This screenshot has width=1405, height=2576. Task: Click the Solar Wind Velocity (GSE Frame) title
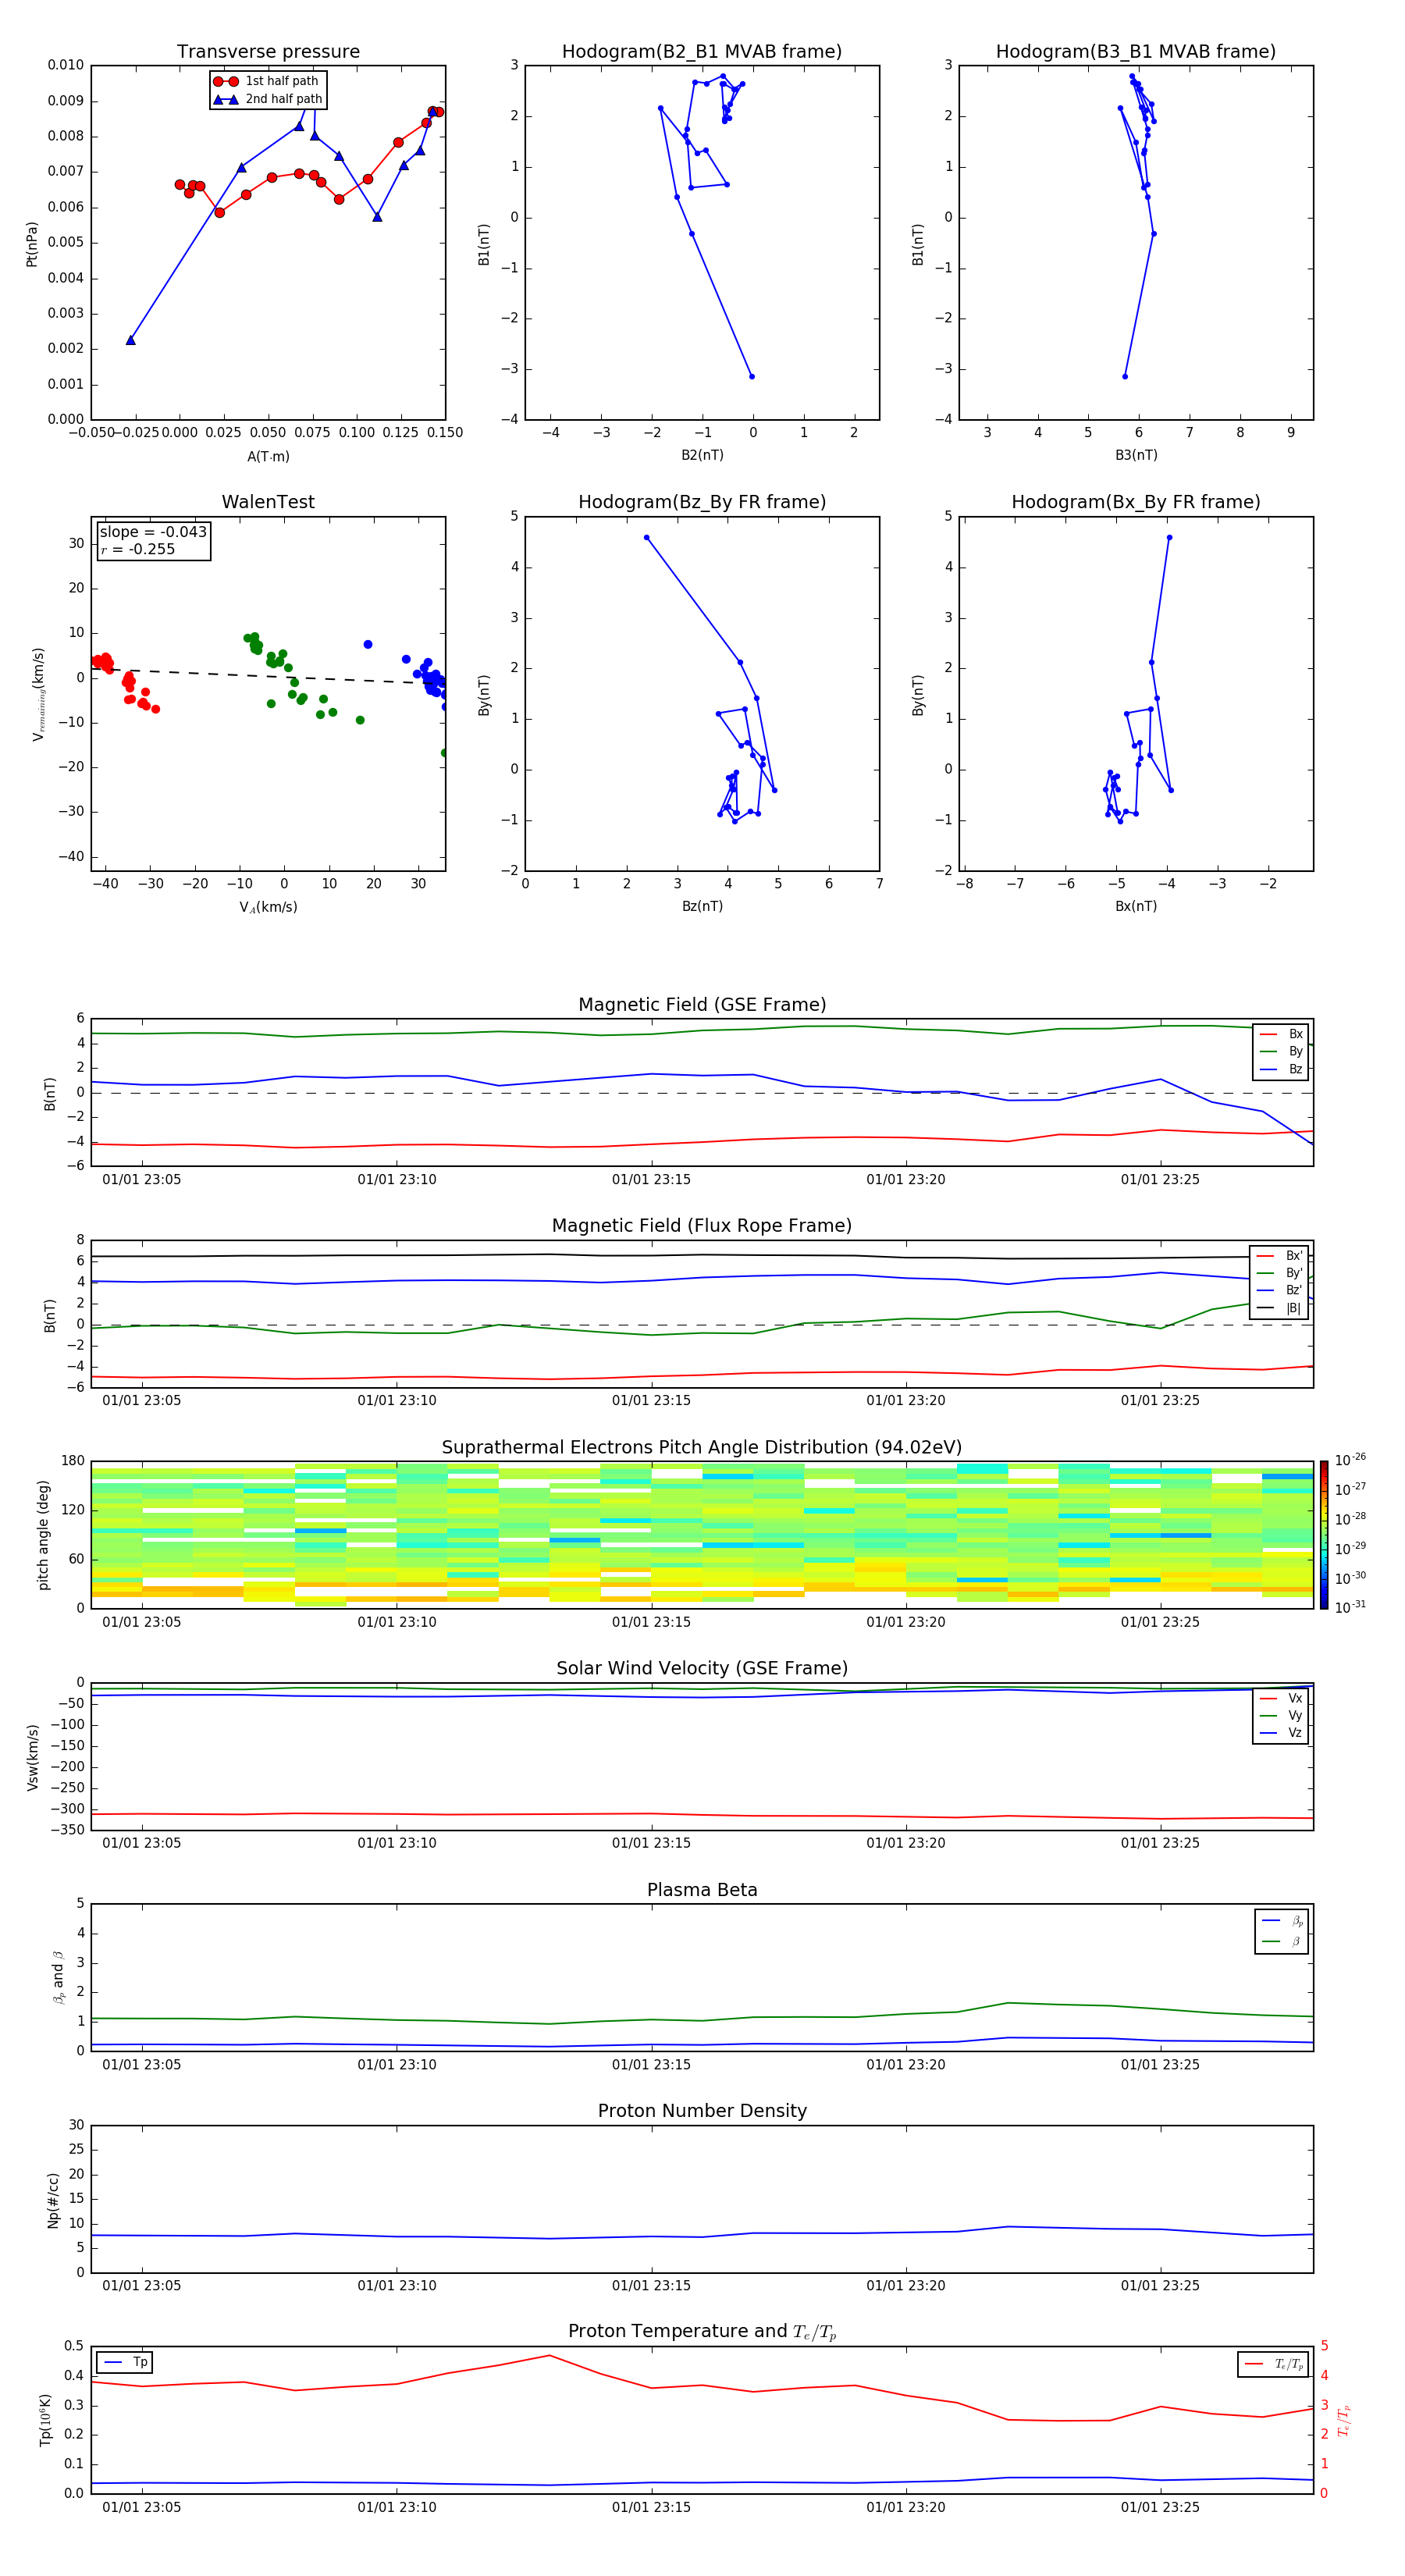tap(702, 1669)
